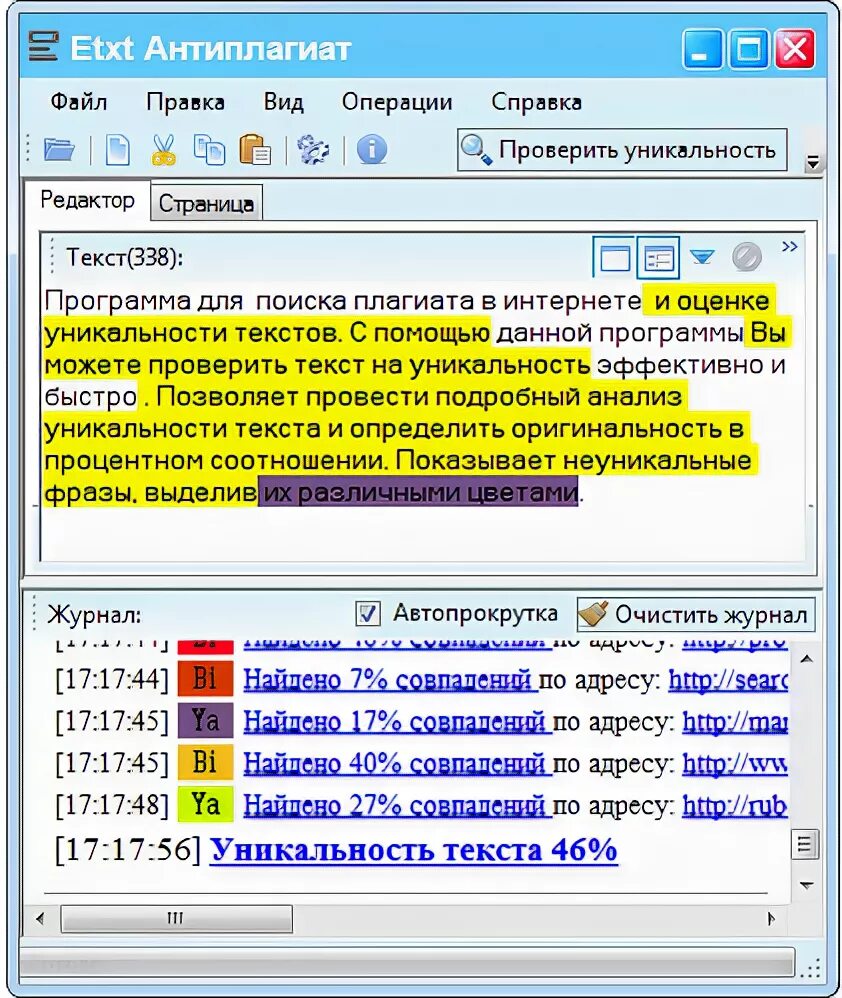842x998 pixels.
Task: Click the purple Ya badge at 17:17:45
Action: pyautogui.click(x=205, y=720)
